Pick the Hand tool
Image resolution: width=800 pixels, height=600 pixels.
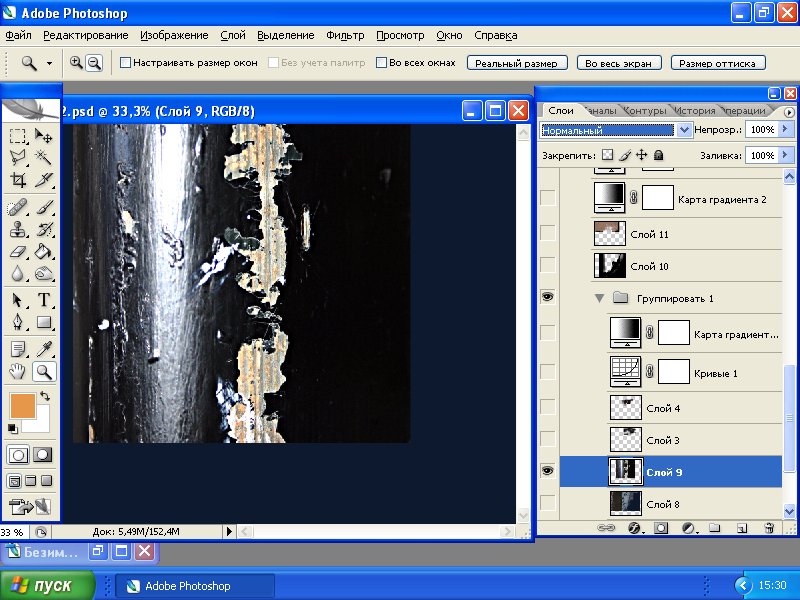[x=18, y=372]
